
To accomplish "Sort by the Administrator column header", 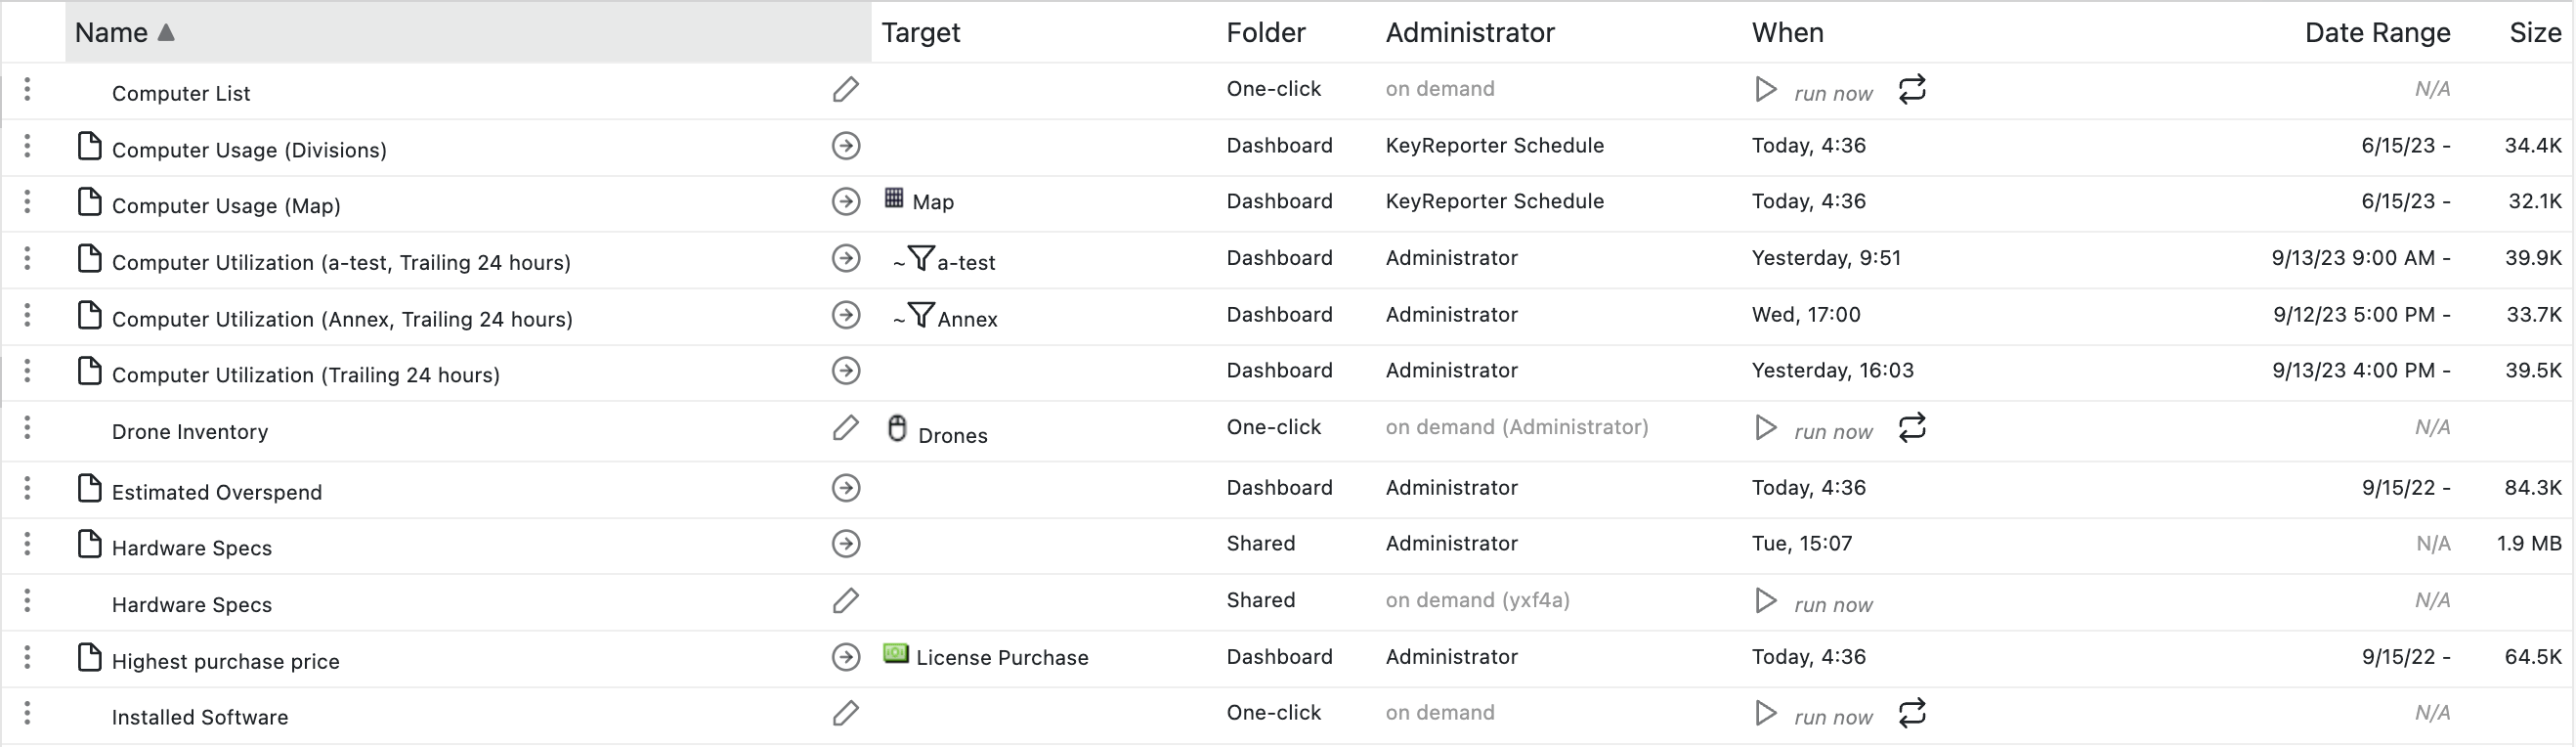I will [x=1469, y=33].
